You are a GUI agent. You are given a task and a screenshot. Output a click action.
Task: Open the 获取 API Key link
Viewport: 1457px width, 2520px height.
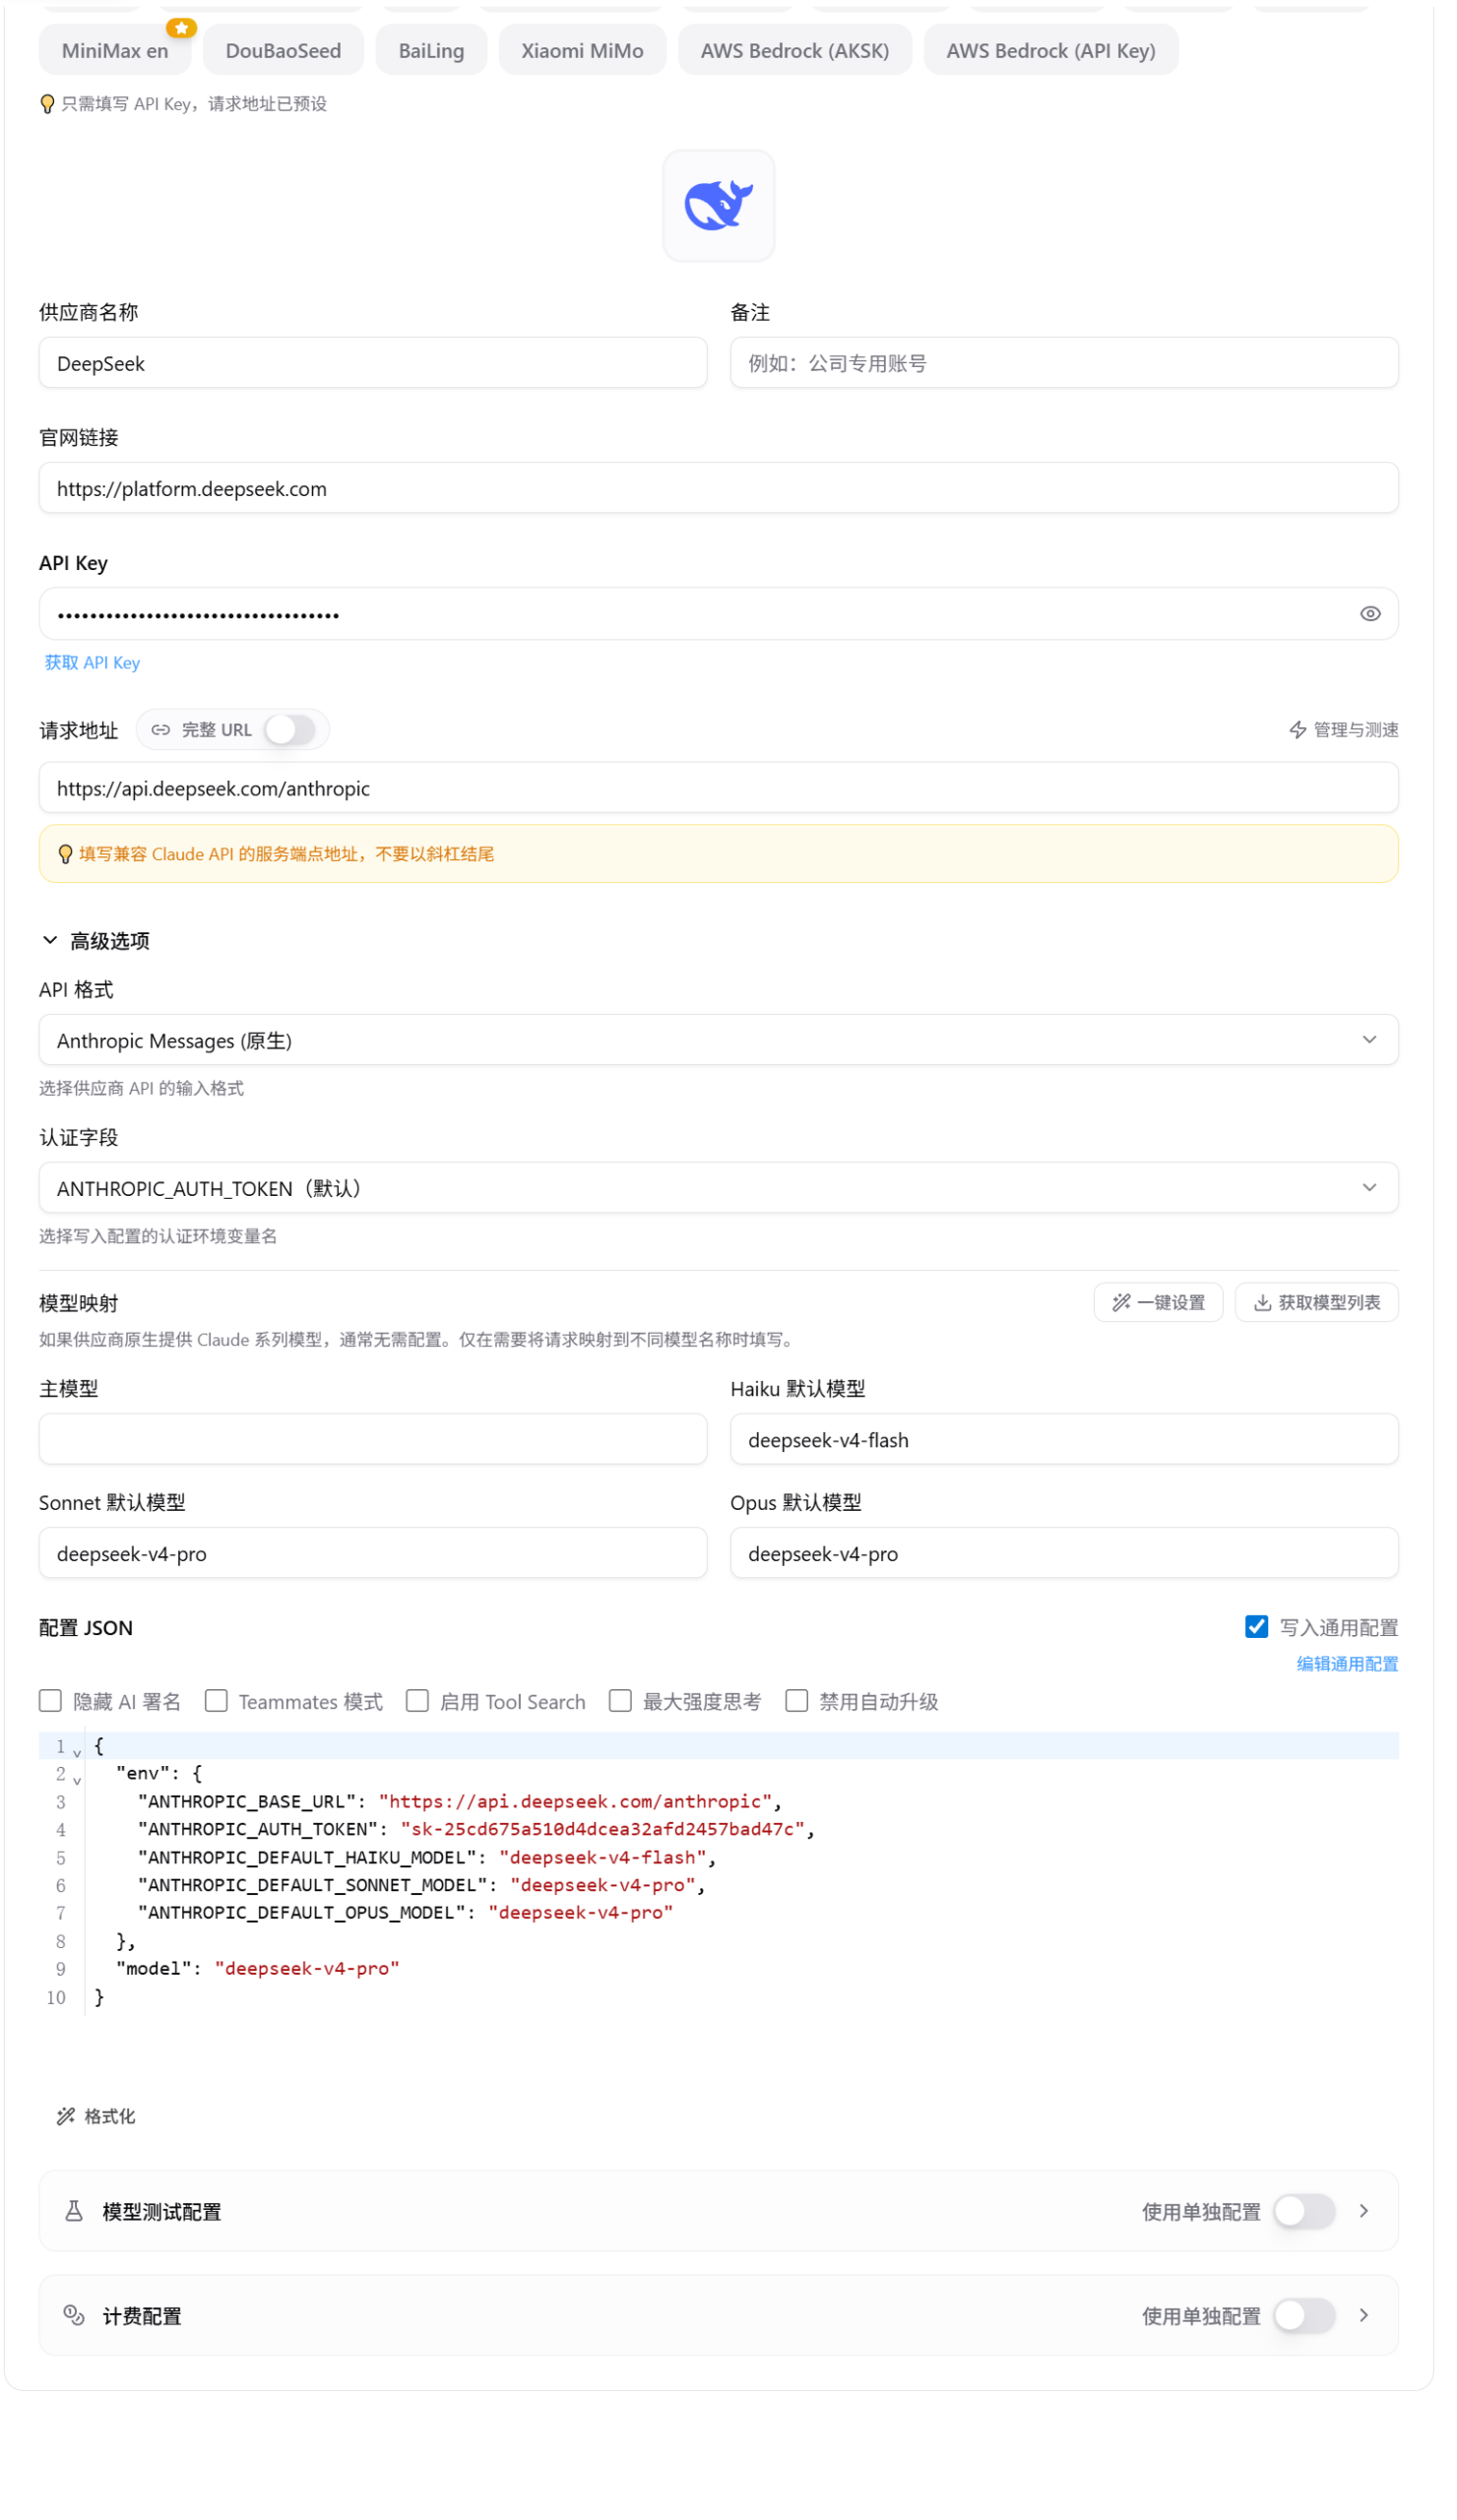[x=92, y=662]
